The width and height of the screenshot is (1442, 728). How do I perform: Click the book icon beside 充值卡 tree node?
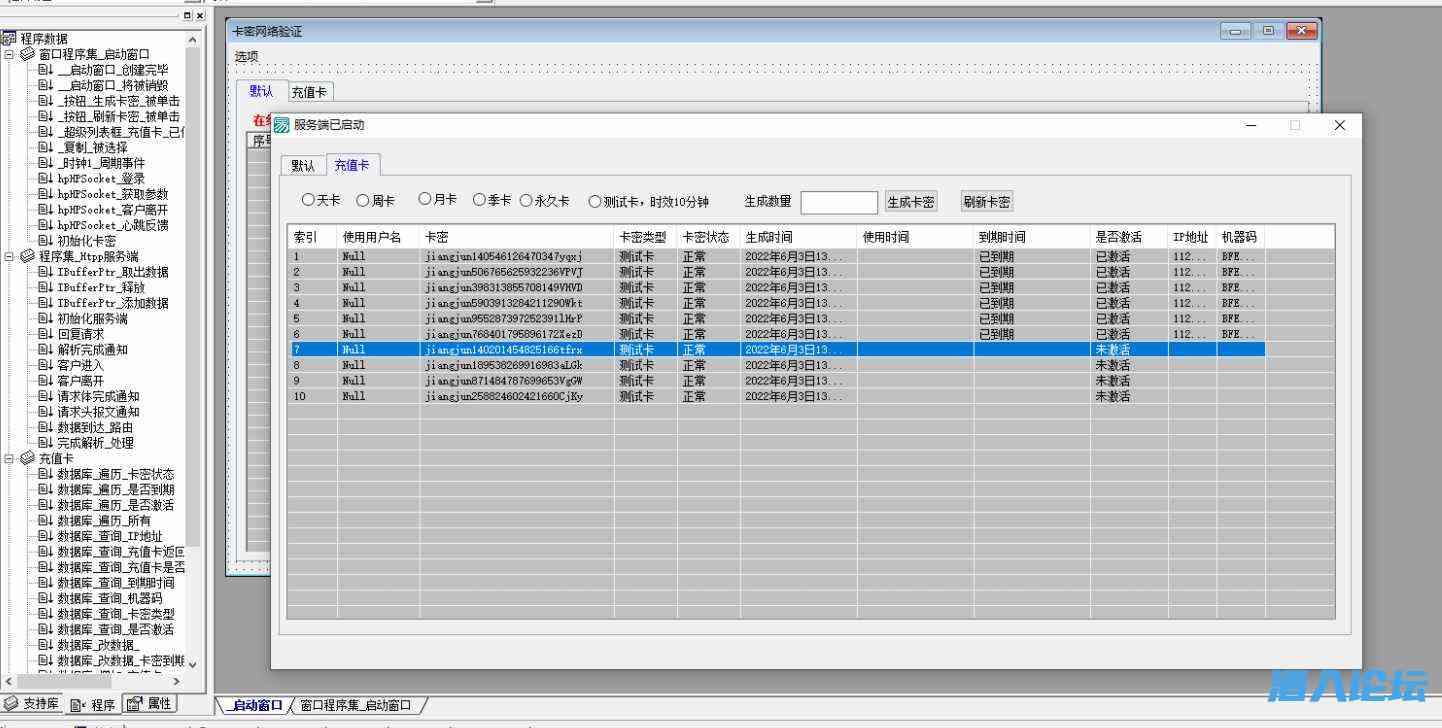tap(27, 458)
